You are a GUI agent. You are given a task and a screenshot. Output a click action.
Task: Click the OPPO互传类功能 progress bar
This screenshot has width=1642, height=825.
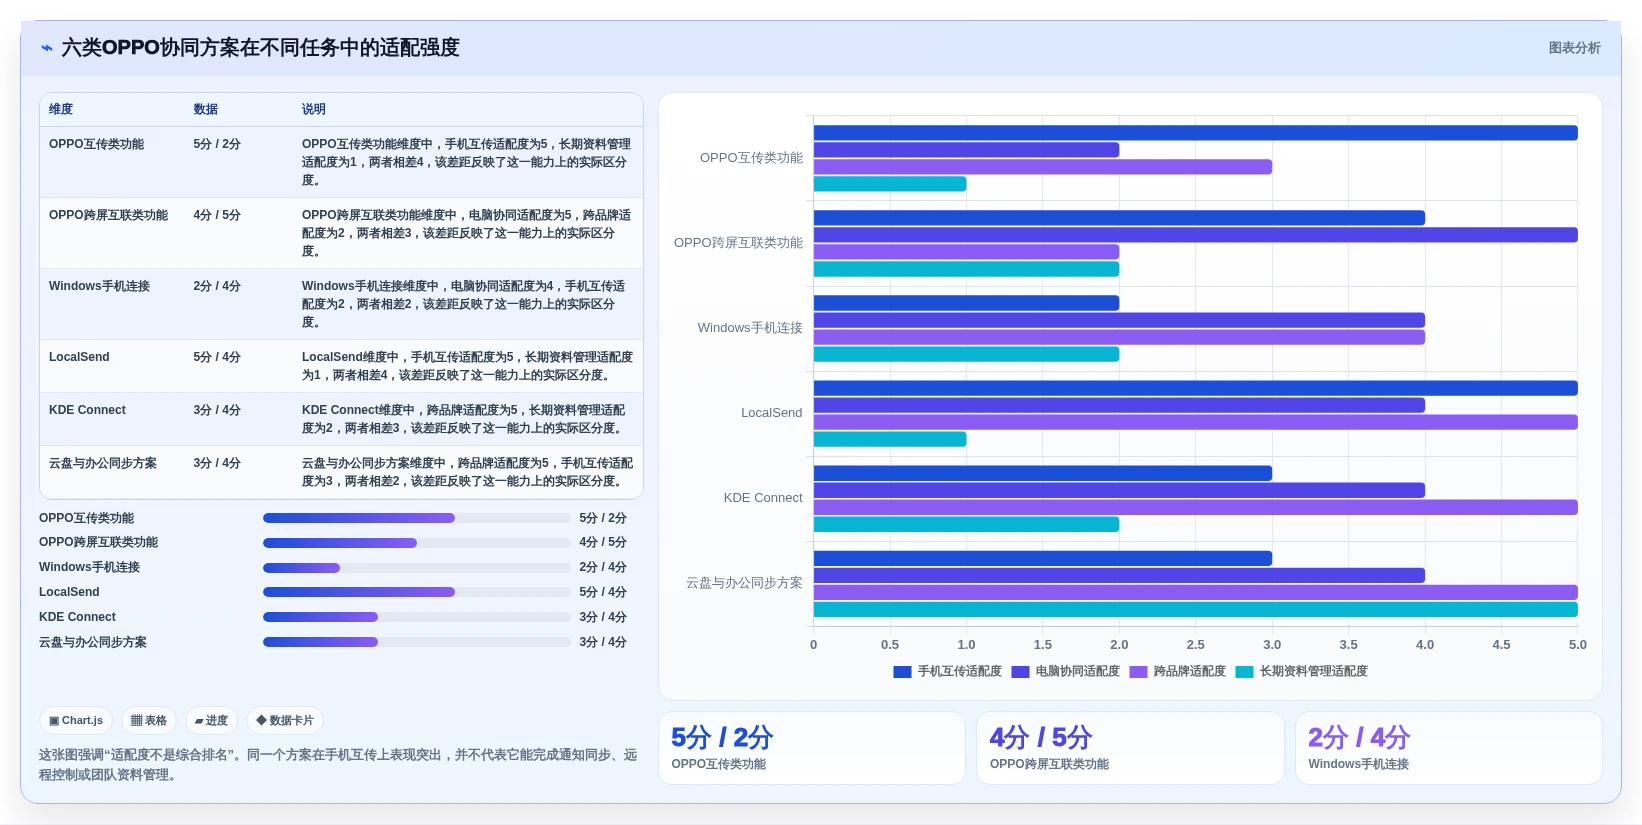pos(416,518)
